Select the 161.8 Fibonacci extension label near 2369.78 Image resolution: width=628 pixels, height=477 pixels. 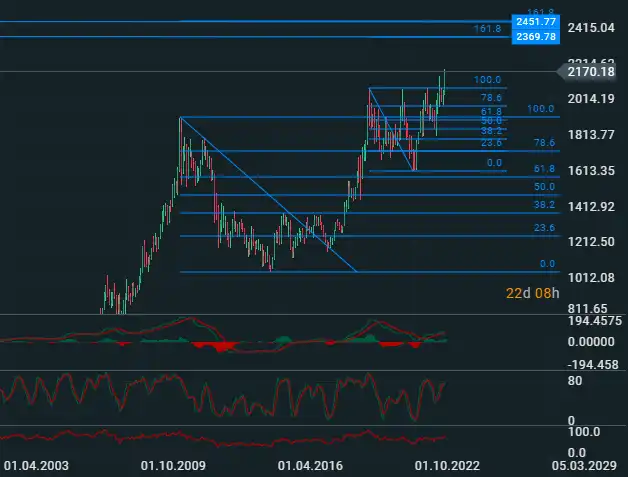click(x=487, y=30)
